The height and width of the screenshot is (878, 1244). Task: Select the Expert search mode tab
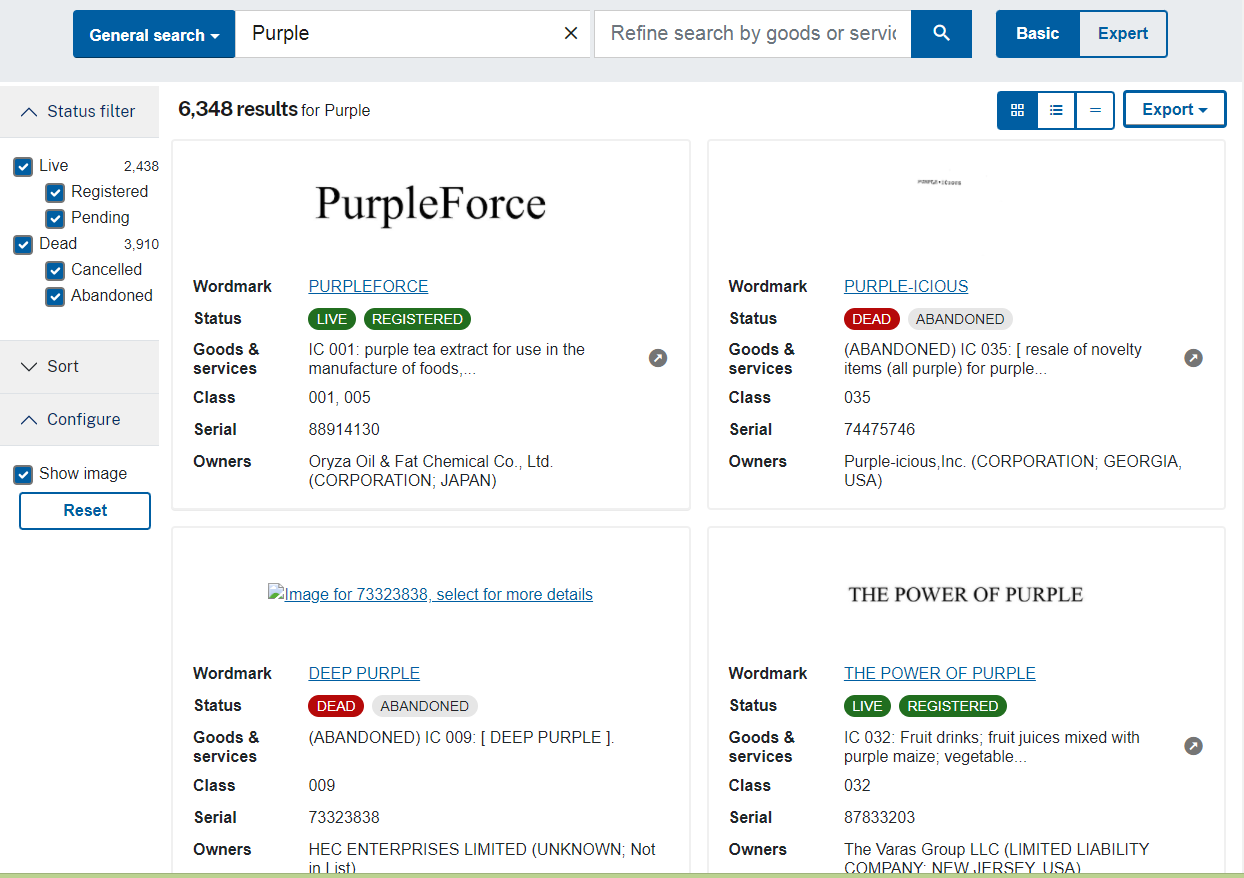1122,34
